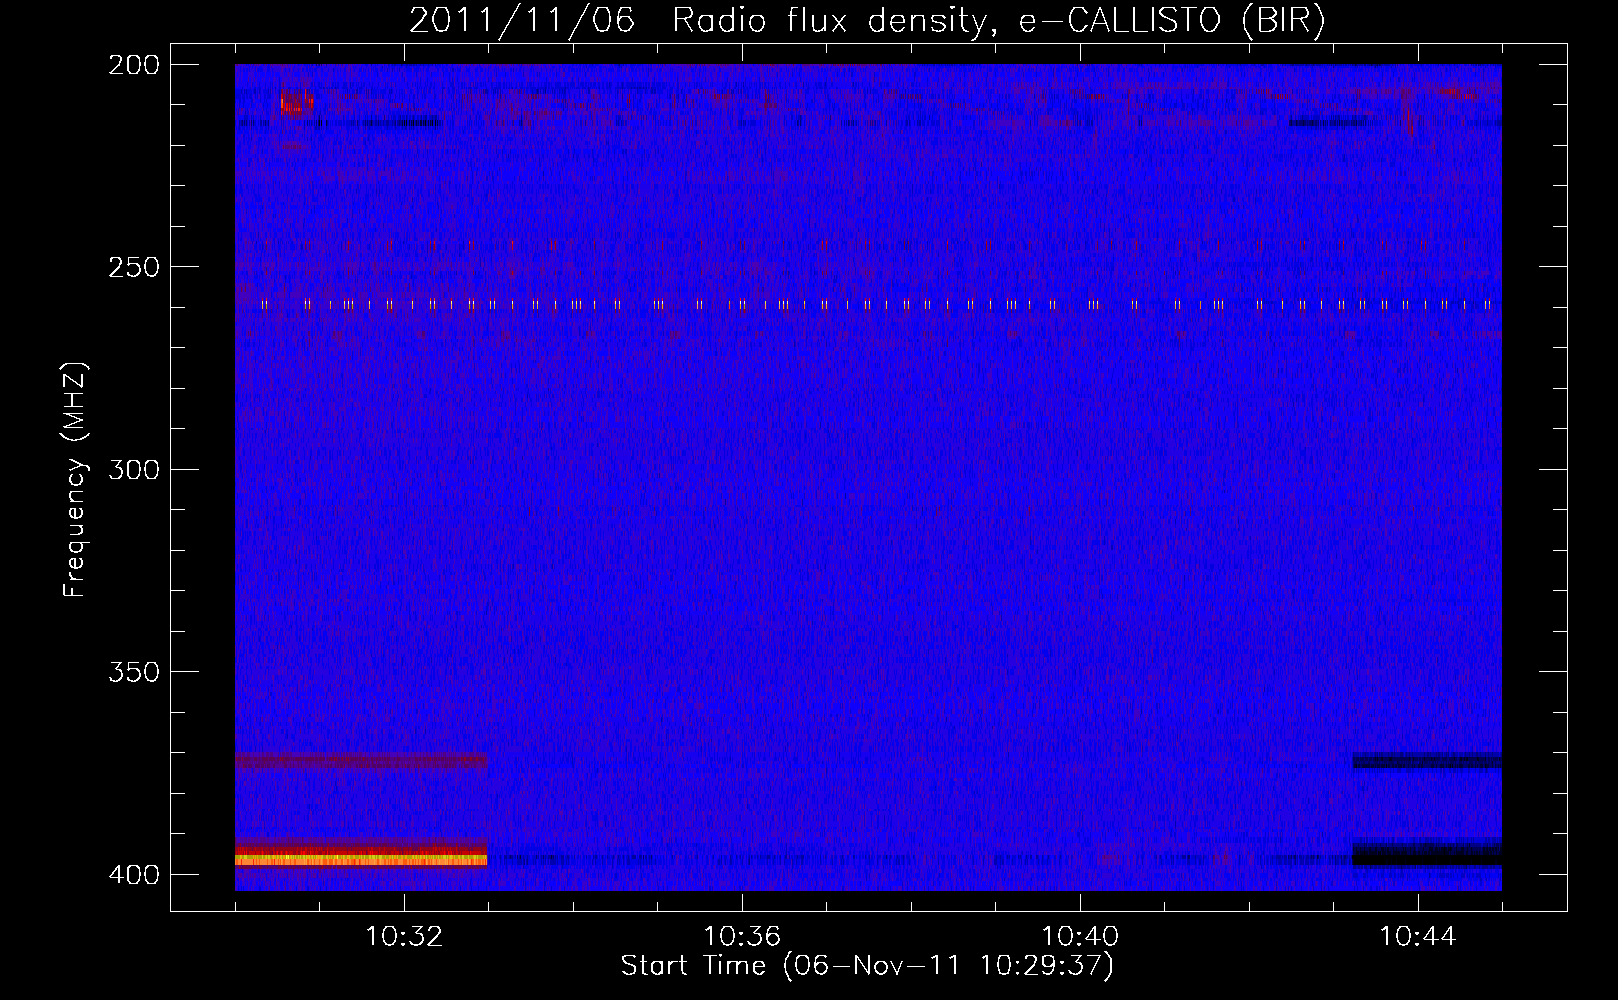Click the 400 frequency tick label
The image size is (1618, 1000).
[x=133, y=874]
